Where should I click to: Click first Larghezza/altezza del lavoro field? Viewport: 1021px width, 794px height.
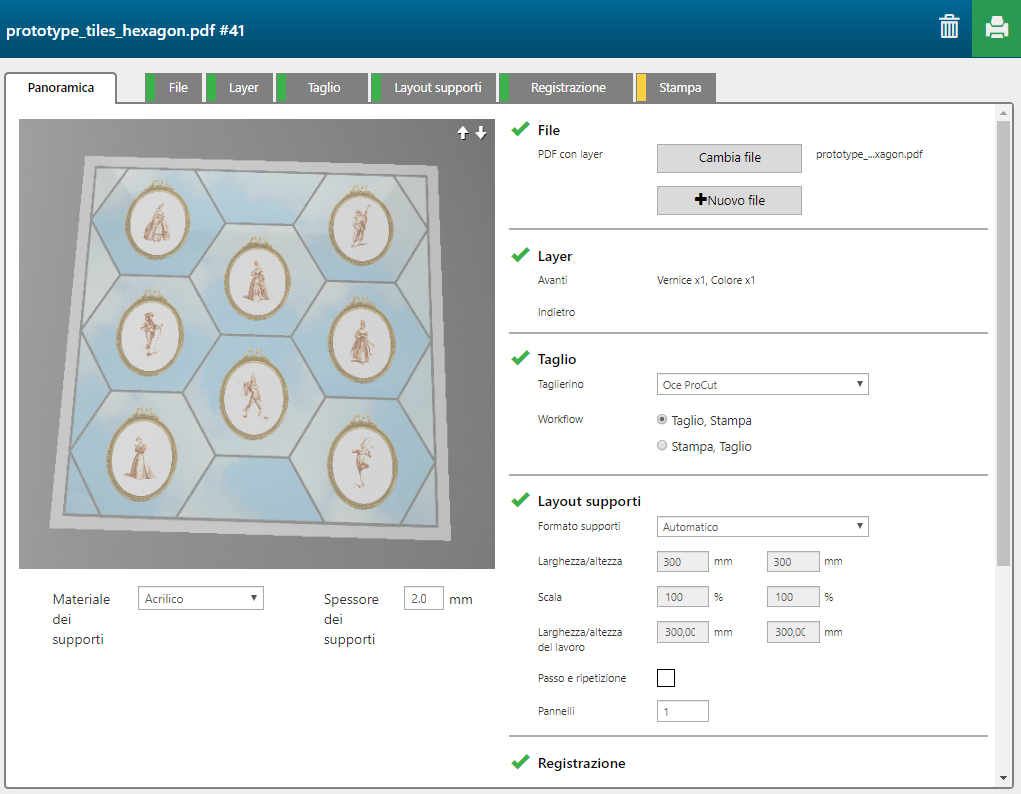coord(682,632)
